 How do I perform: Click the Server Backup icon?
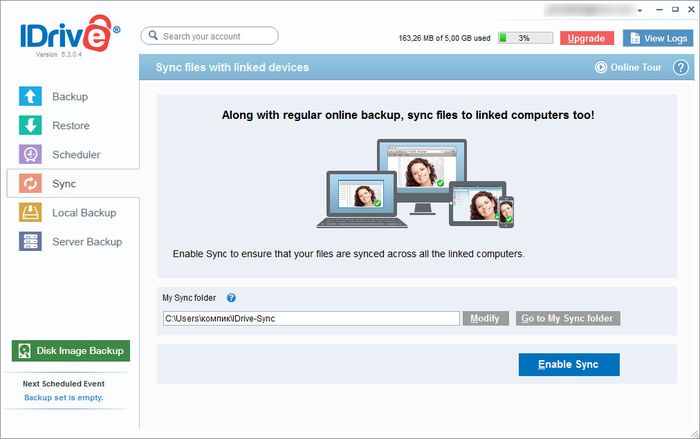[x=31, y=242]
